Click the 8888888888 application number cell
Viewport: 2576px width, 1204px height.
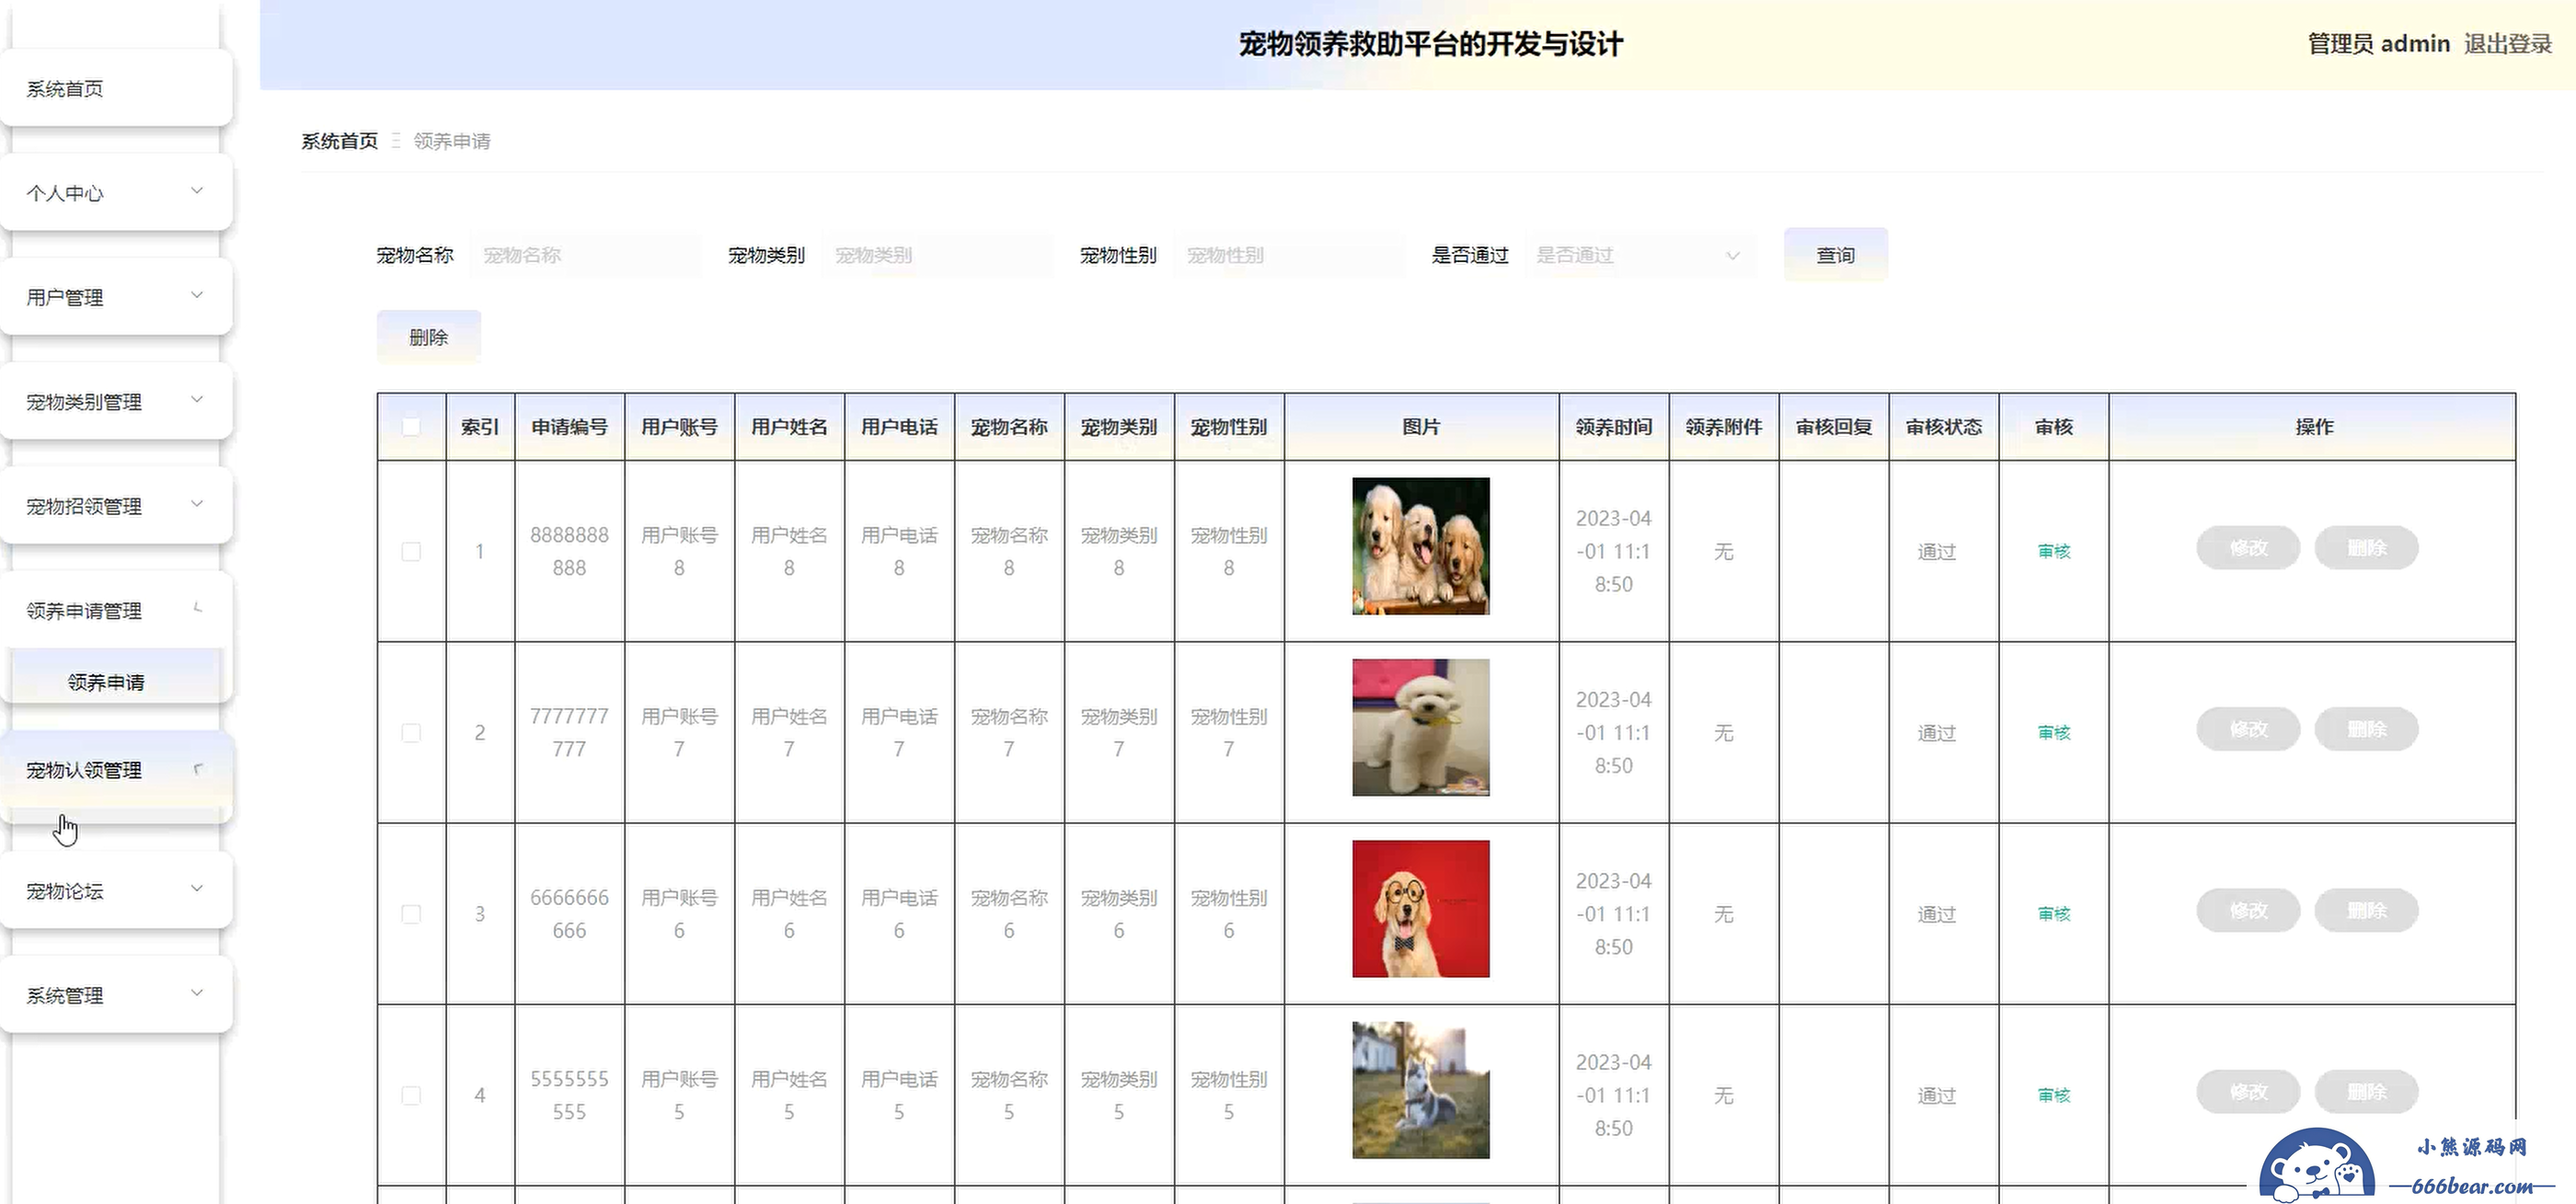[x=570, y=551]
